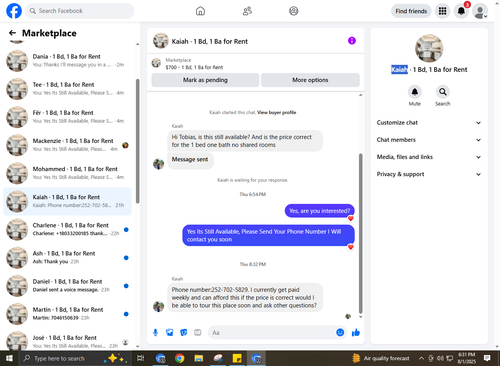
Task: Click the heart reaction on 'Yes Its Still Available' message
Action: click(351, 247)
